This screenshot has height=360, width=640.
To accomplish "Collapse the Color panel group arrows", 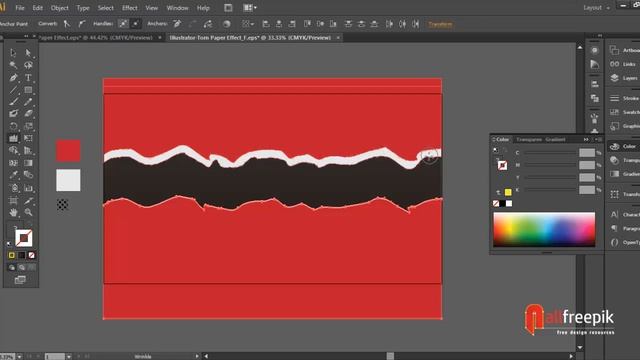I will coord(586,140).
